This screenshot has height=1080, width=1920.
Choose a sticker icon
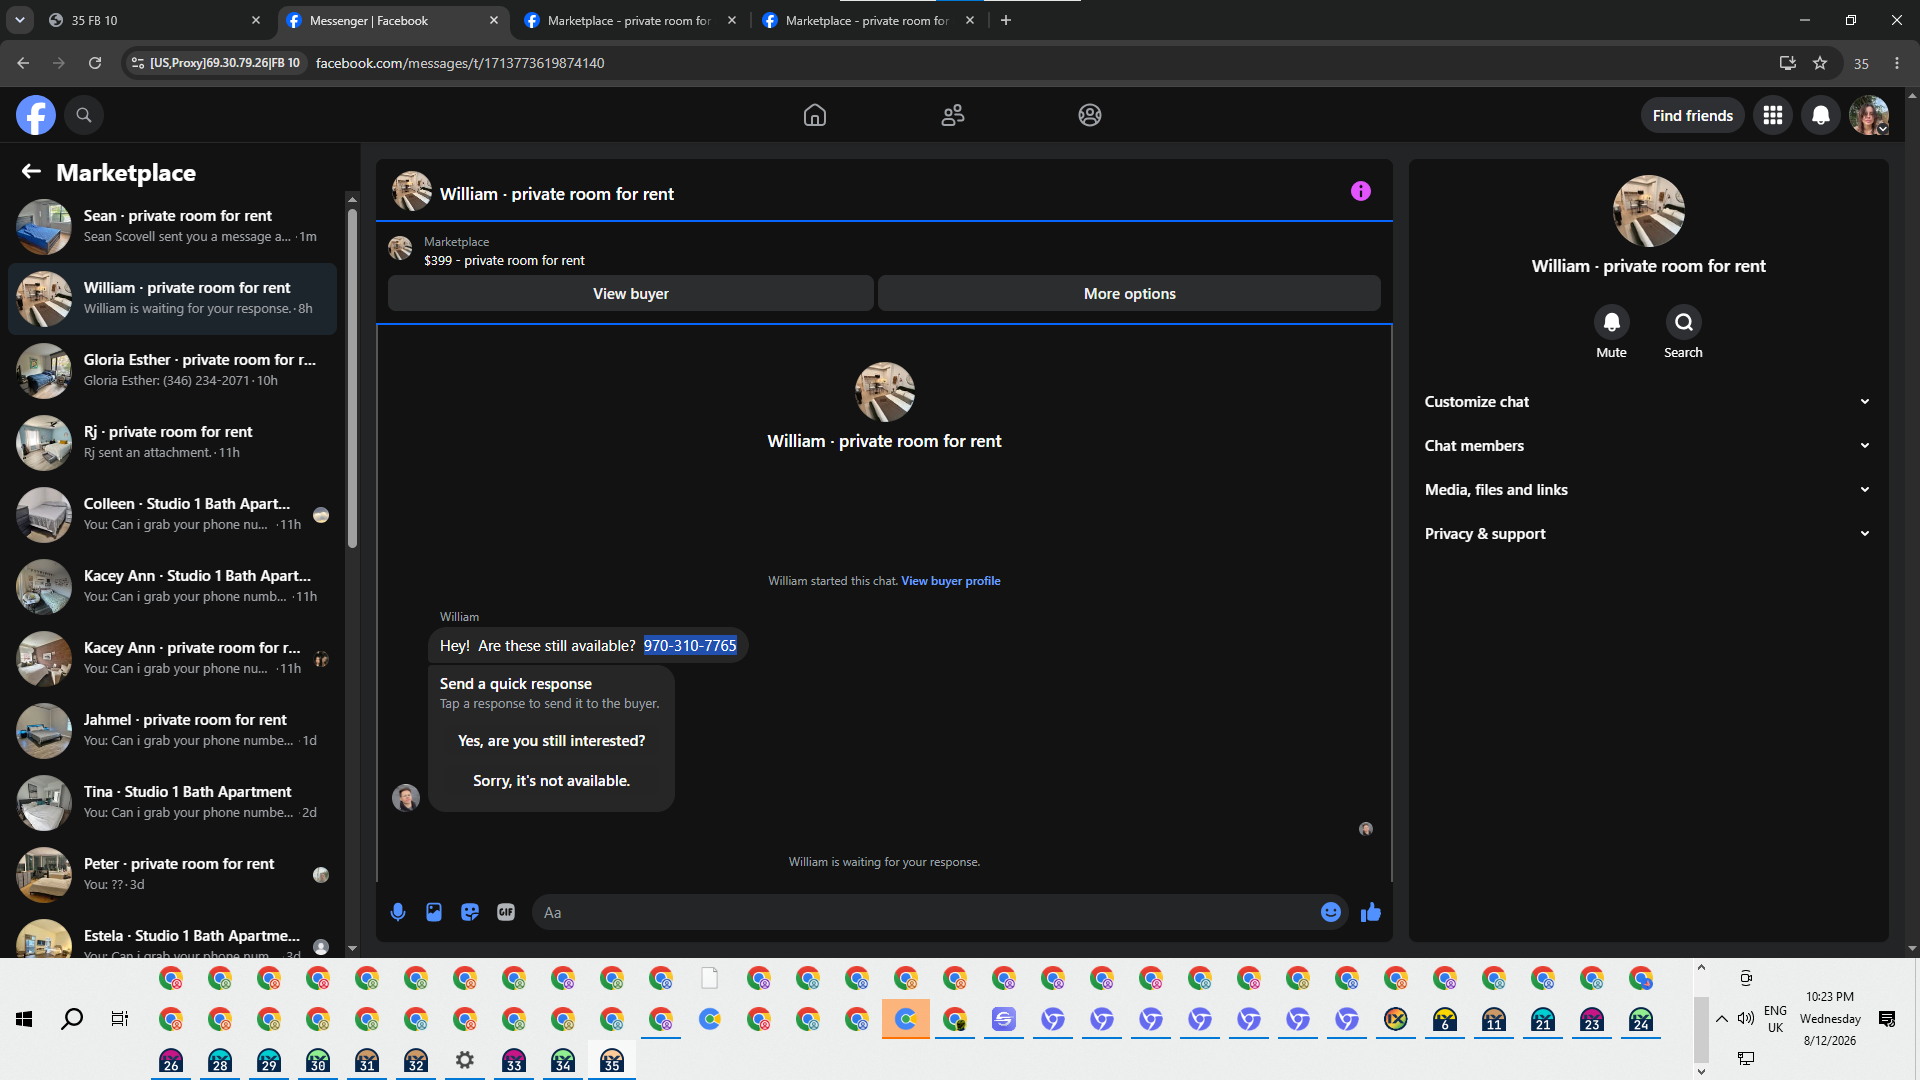pos(470,912)
